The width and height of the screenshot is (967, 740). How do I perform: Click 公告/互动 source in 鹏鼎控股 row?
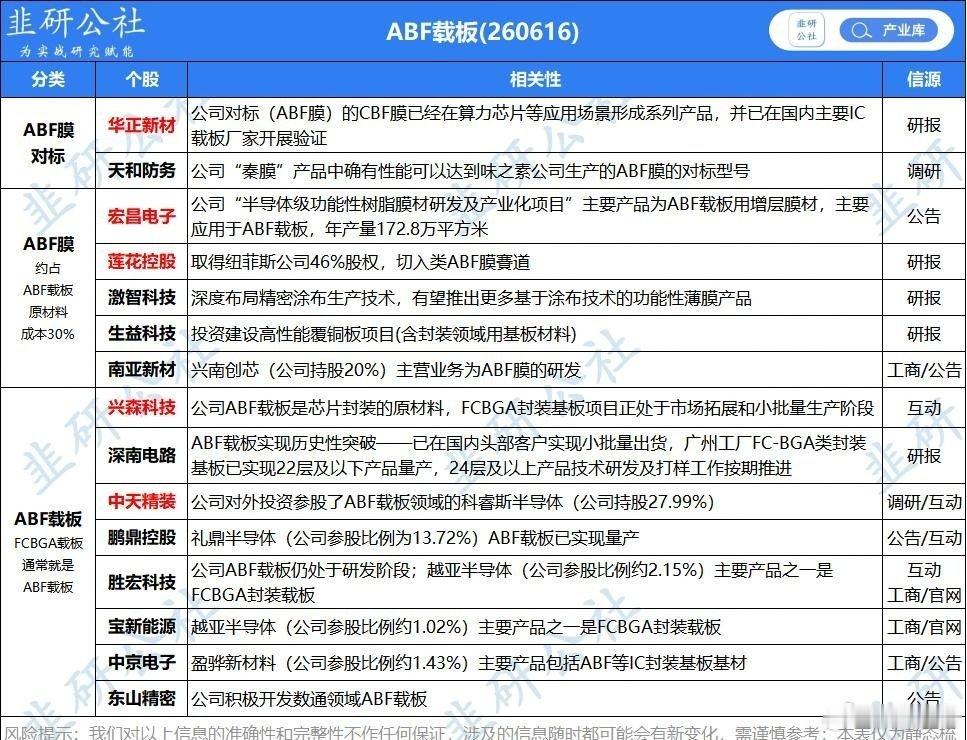(924, 538)
